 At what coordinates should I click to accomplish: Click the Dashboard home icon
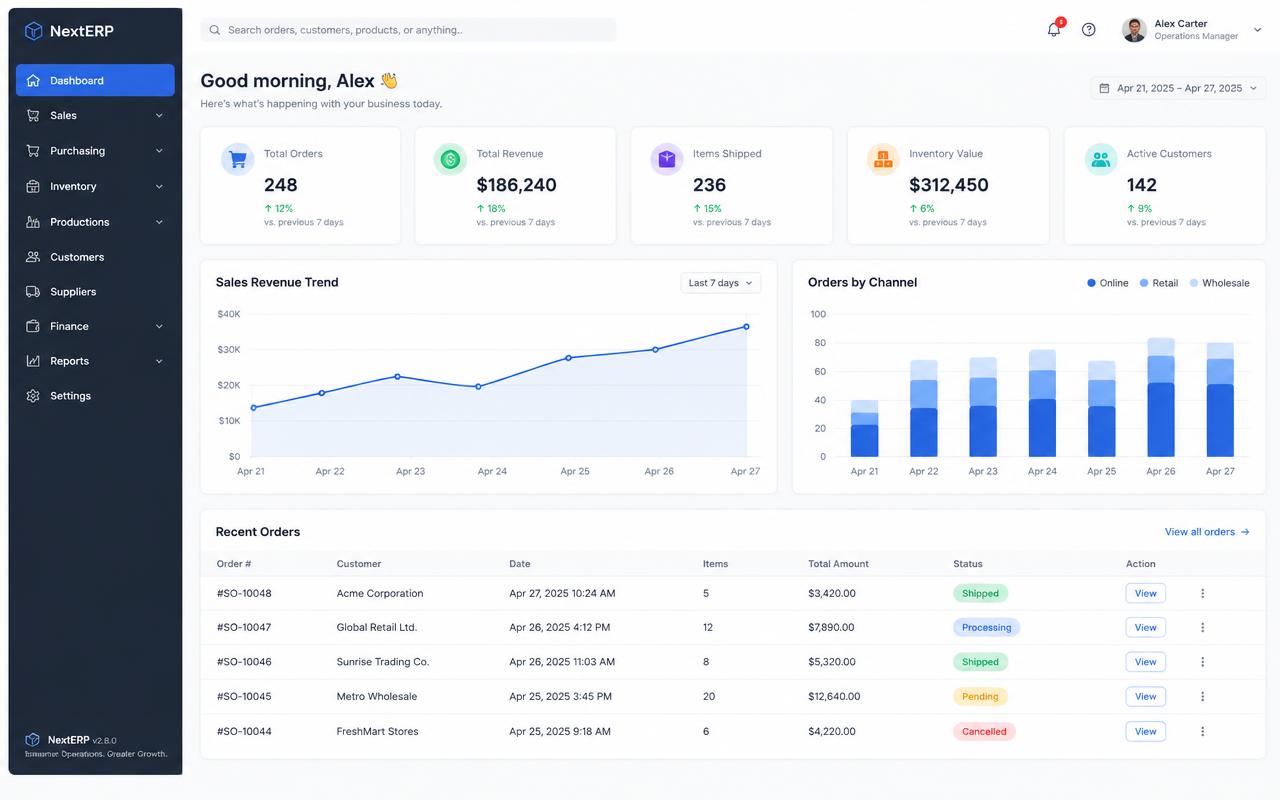tap(33, 80)
